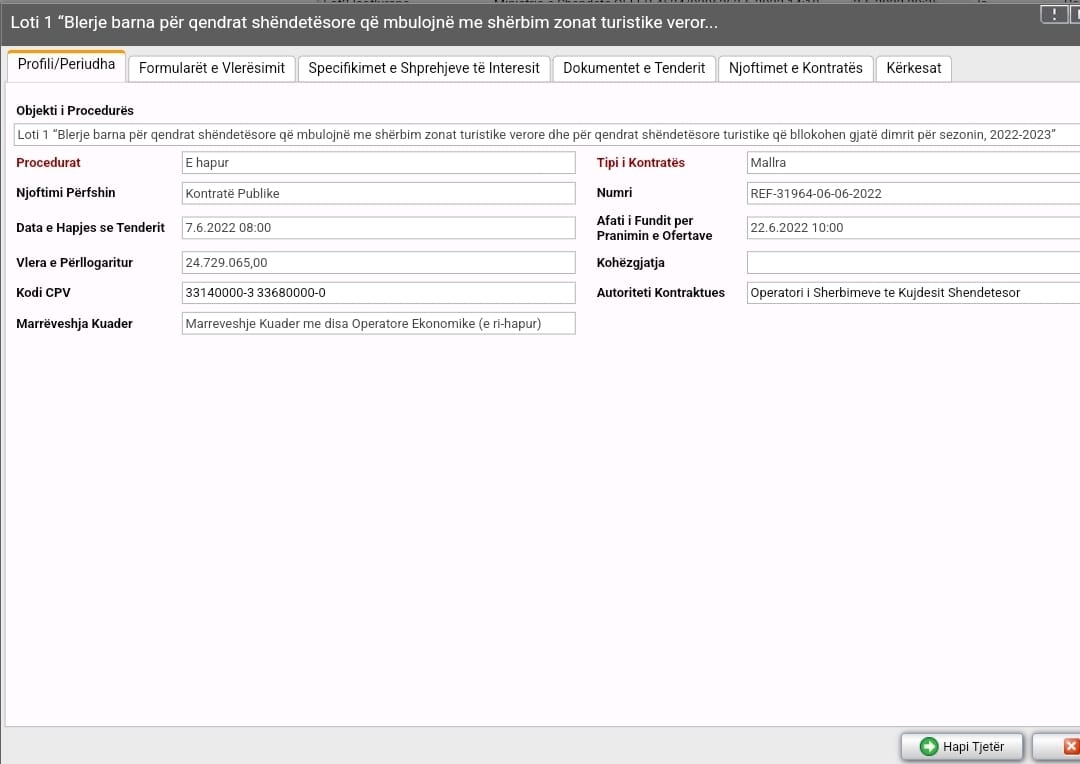
Task: Open the Kërkesat tab
Action: click(x=913, y=68)
